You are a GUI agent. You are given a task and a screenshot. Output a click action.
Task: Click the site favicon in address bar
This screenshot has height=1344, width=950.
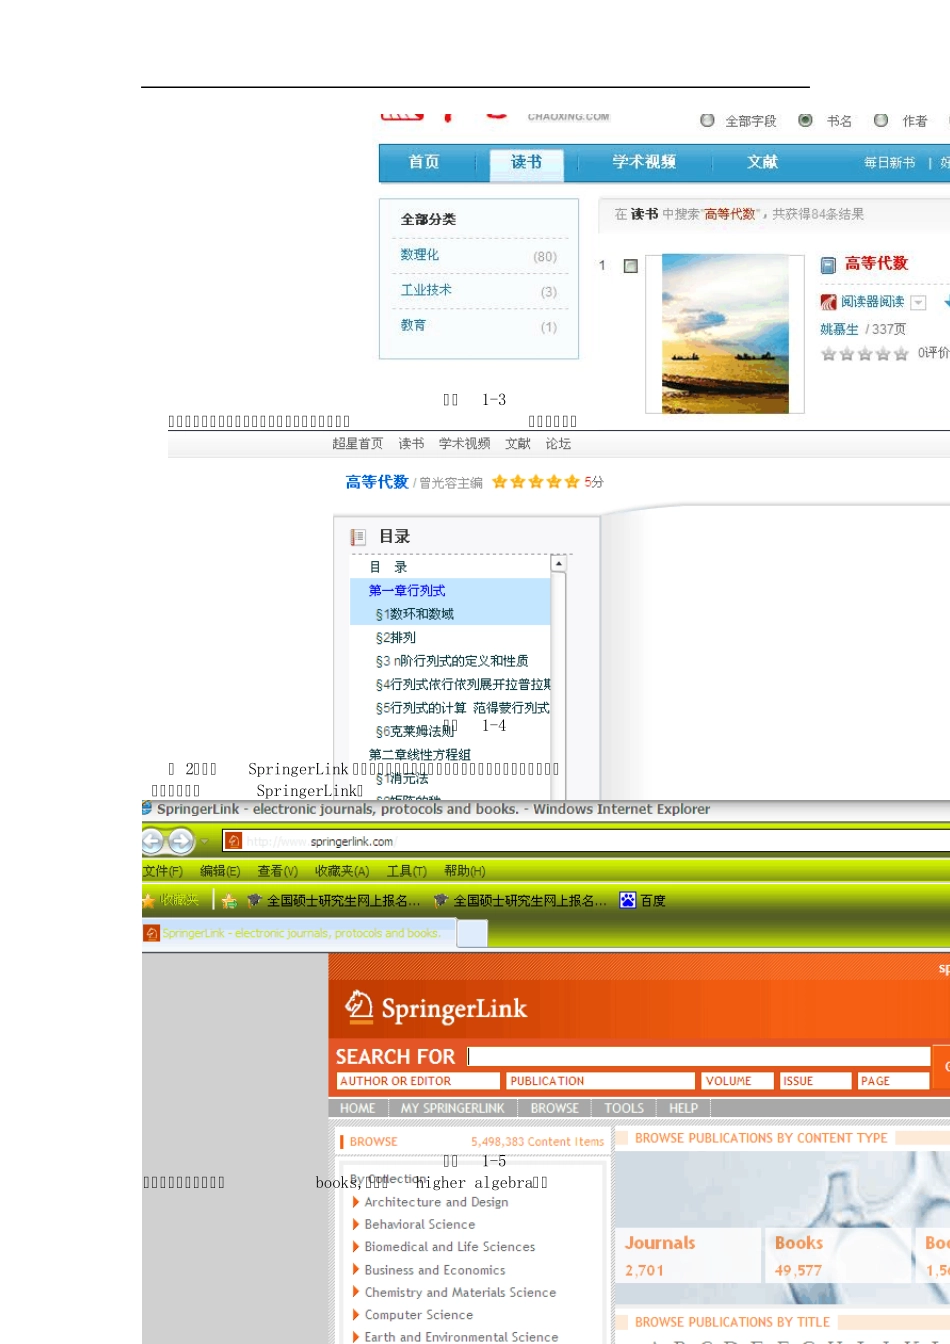tap(233, 841)
